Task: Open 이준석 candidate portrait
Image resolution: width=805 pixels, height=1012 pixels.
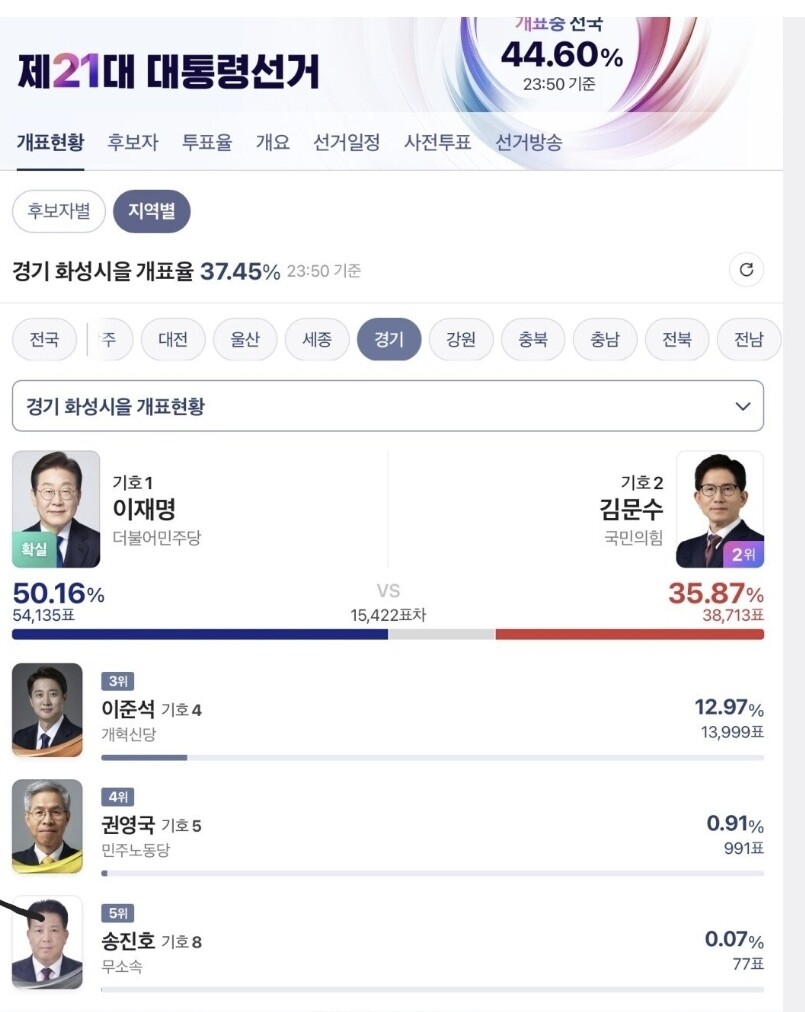Action: 47,710
